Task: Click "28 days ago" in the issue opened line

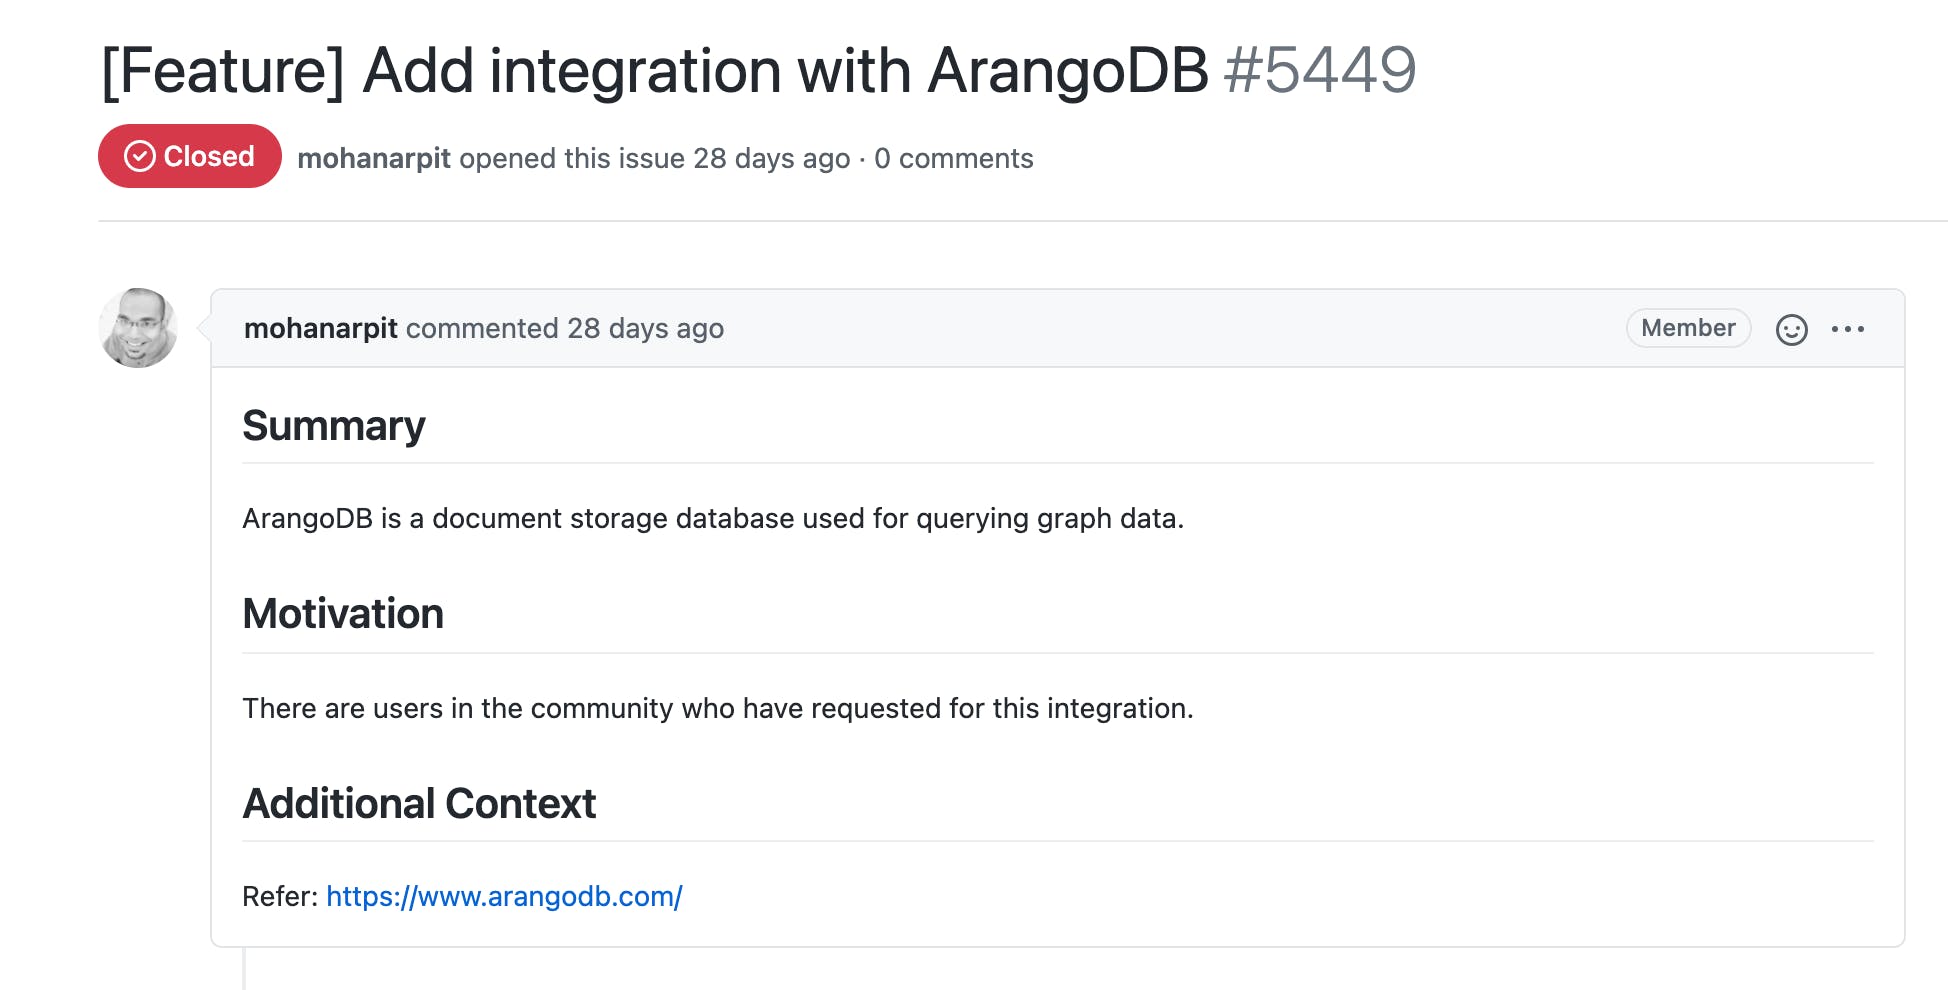Action: (x=771, y=158)
